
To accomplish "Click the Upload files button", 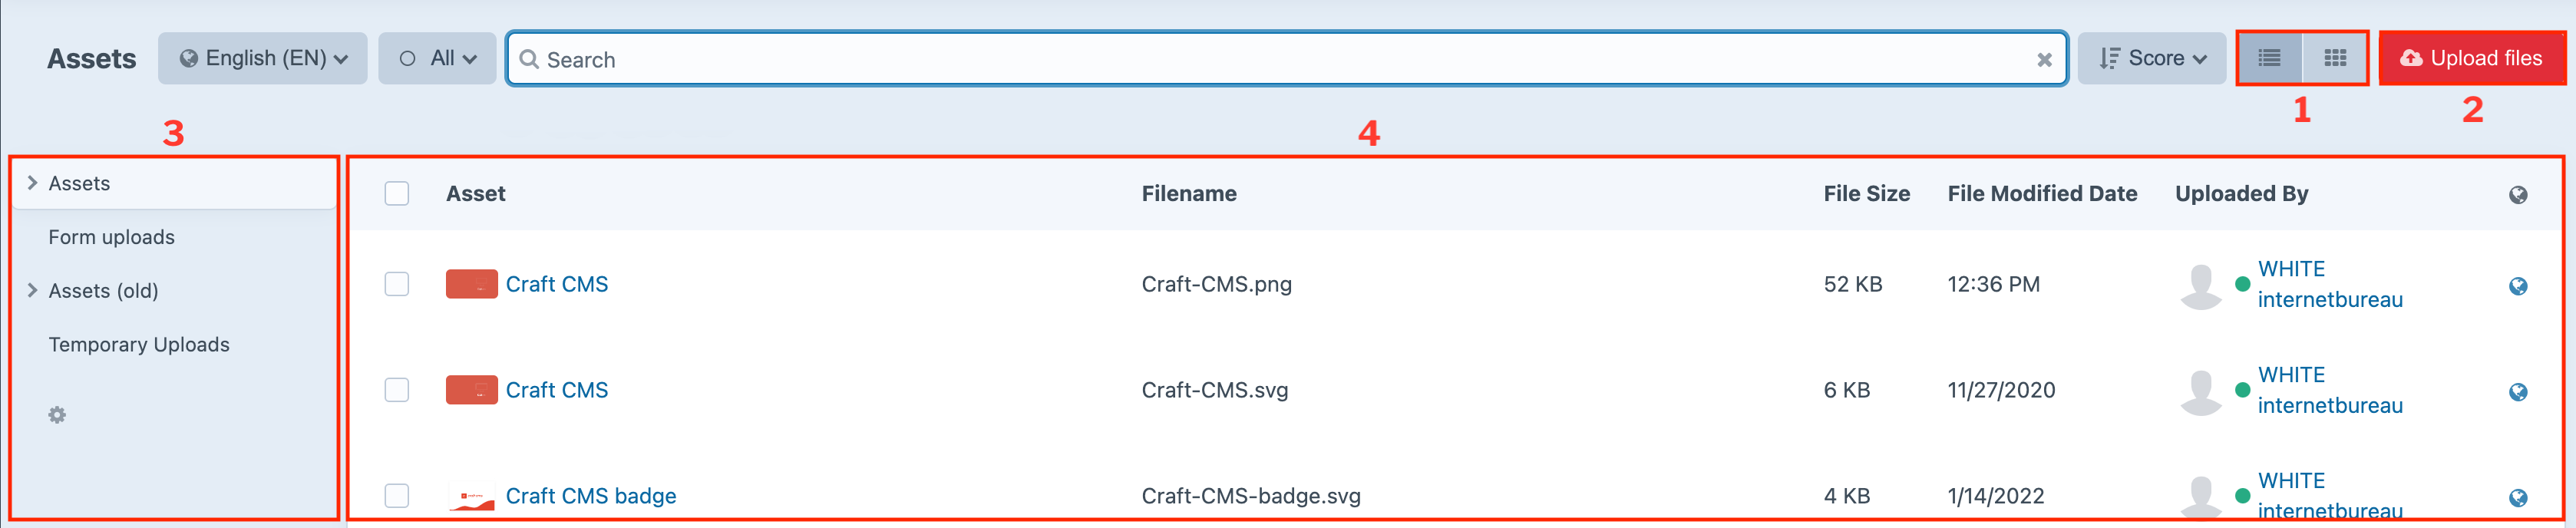I will [2471, 59].
